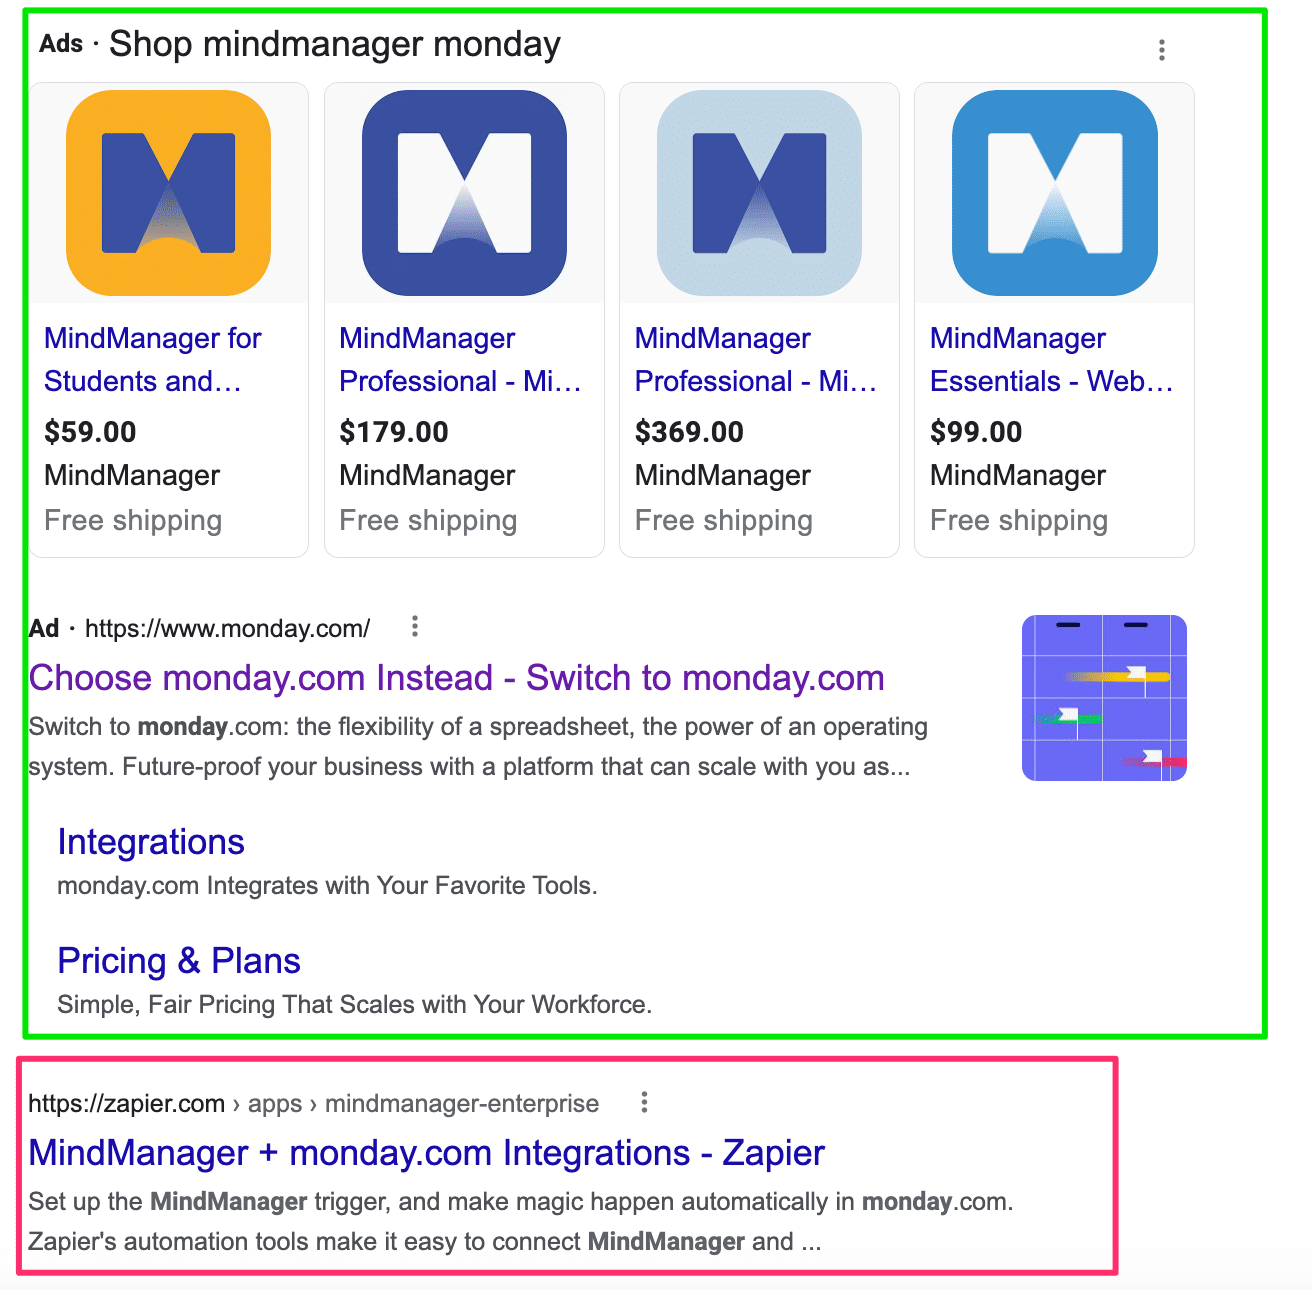
Task: Open the monday.com ad image thumbnail
Action: [1104, 698]
